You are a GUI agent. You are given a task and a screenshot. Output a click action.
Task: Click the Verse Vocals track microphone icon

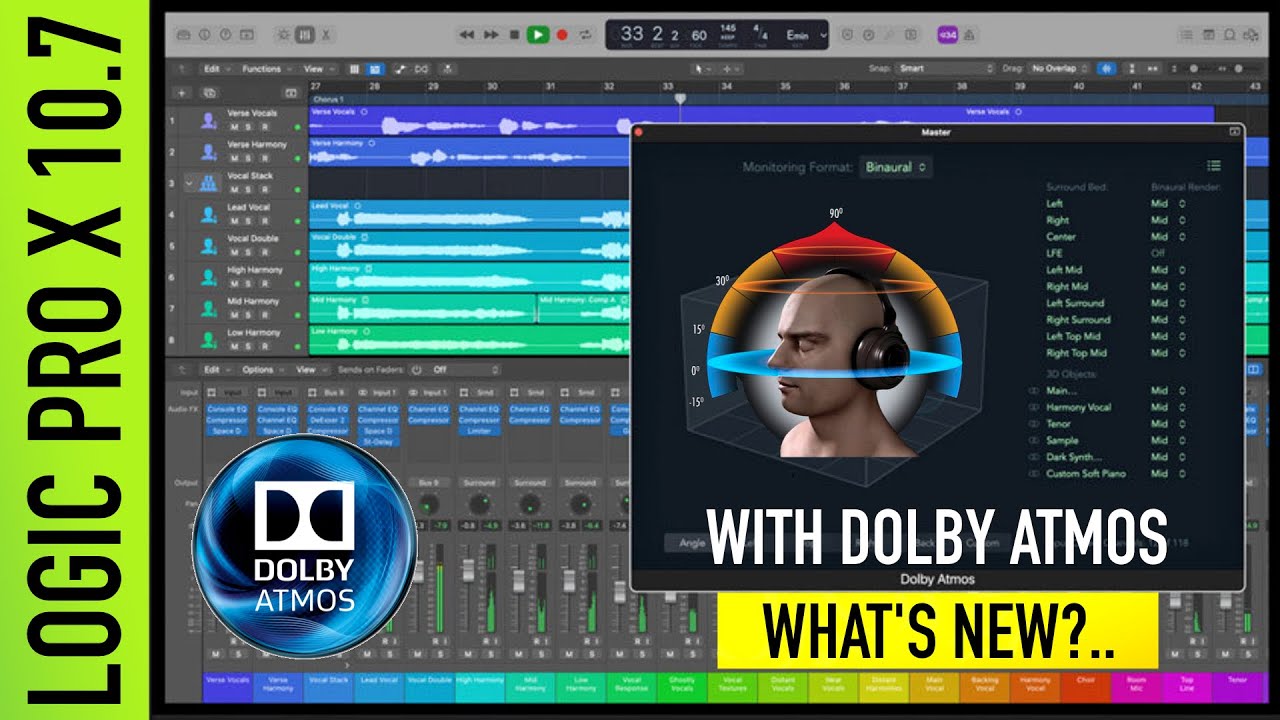pos(208,121)
